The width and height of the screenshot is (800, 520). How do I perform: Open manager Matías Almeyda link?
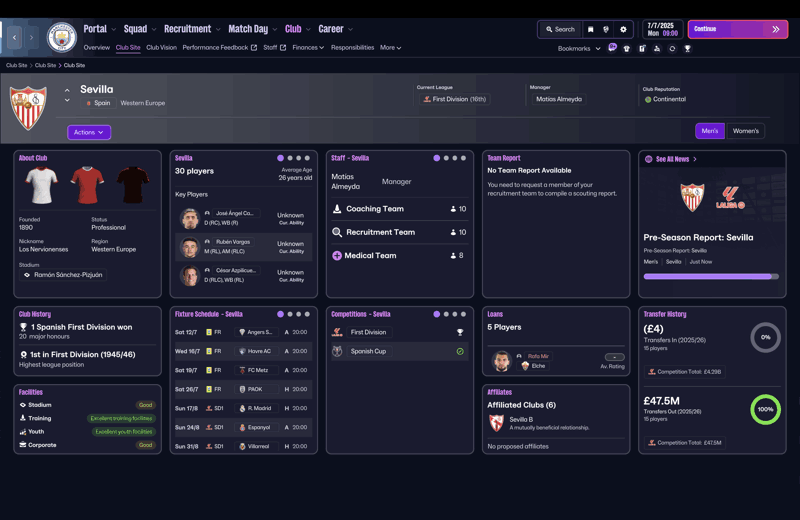pos(559,99)
